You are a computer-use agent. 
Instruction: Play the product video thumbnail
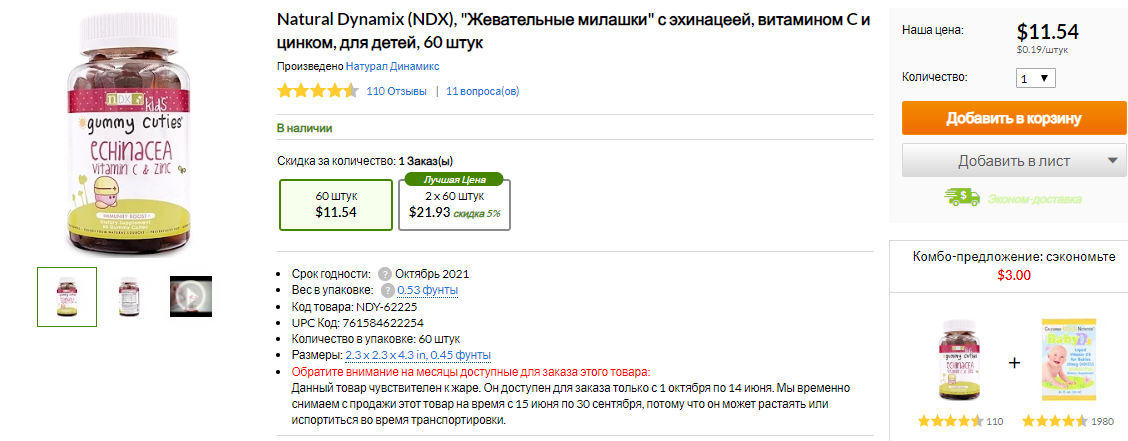tap(191, 296)
